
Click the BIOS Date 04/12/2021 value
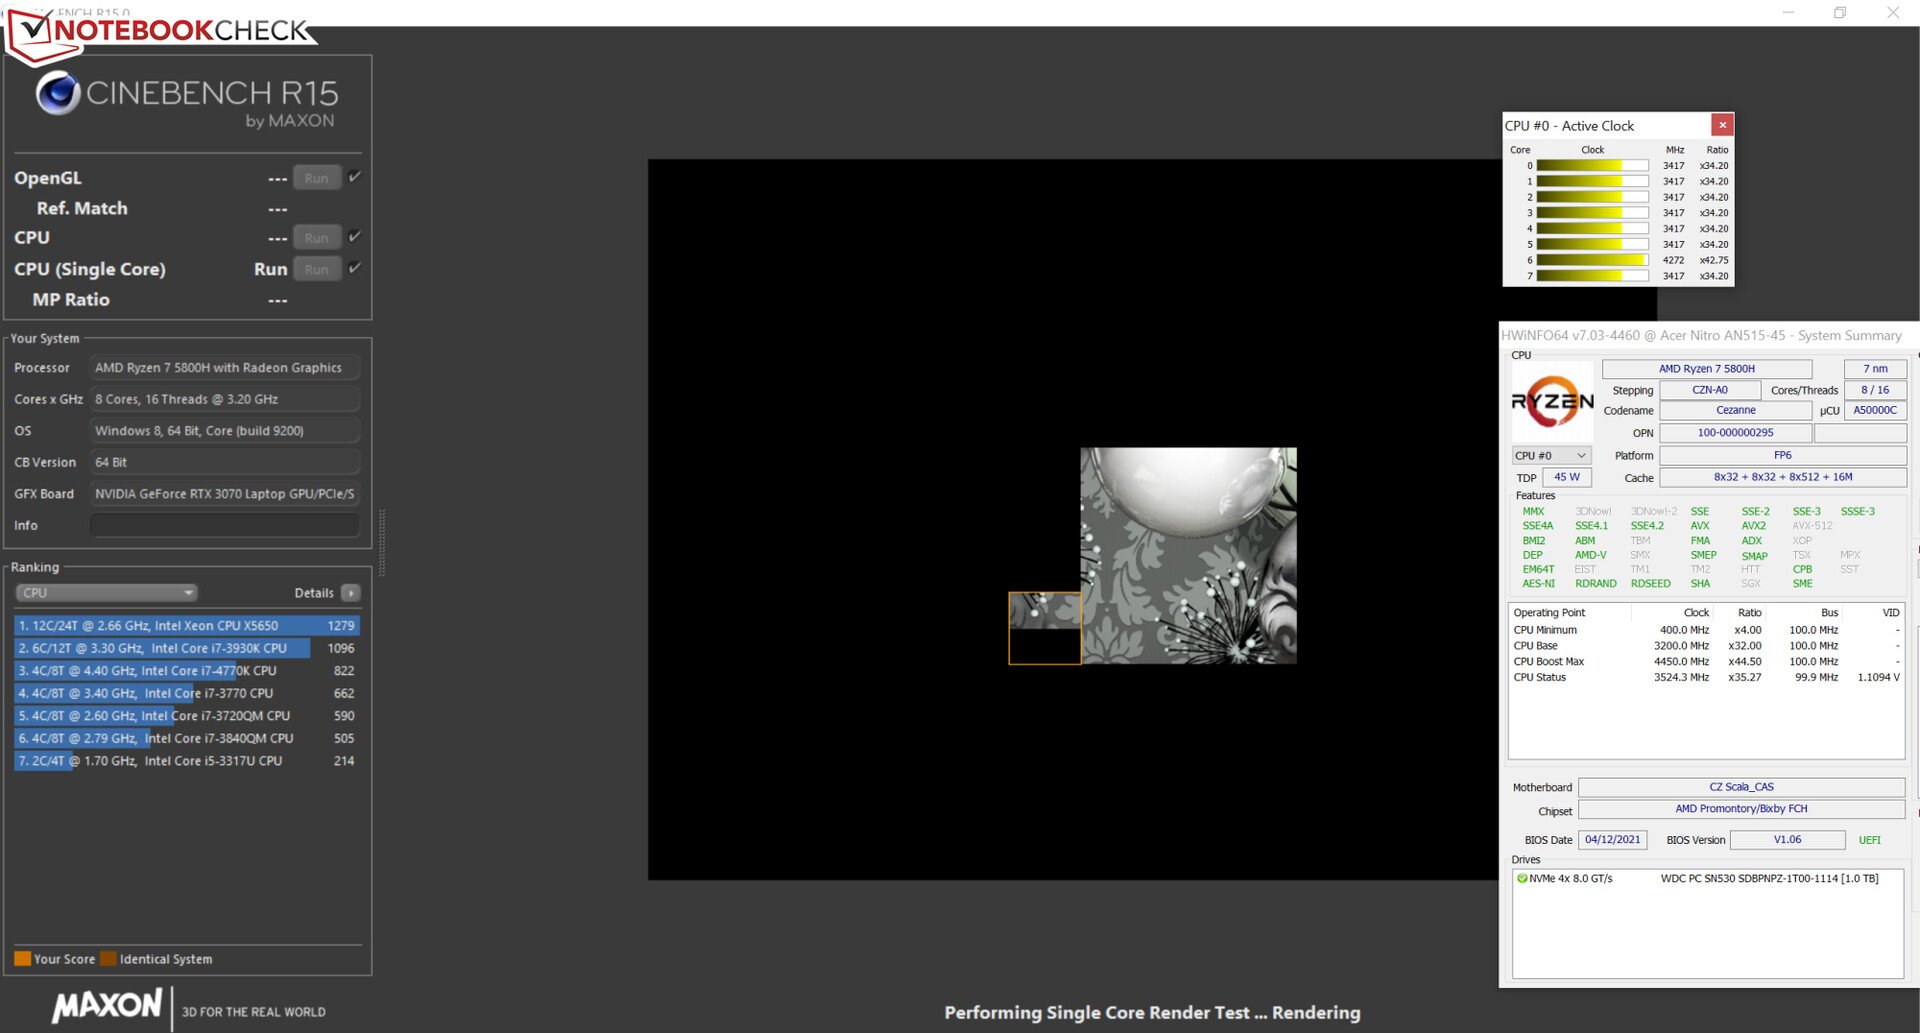[1612, 840]
